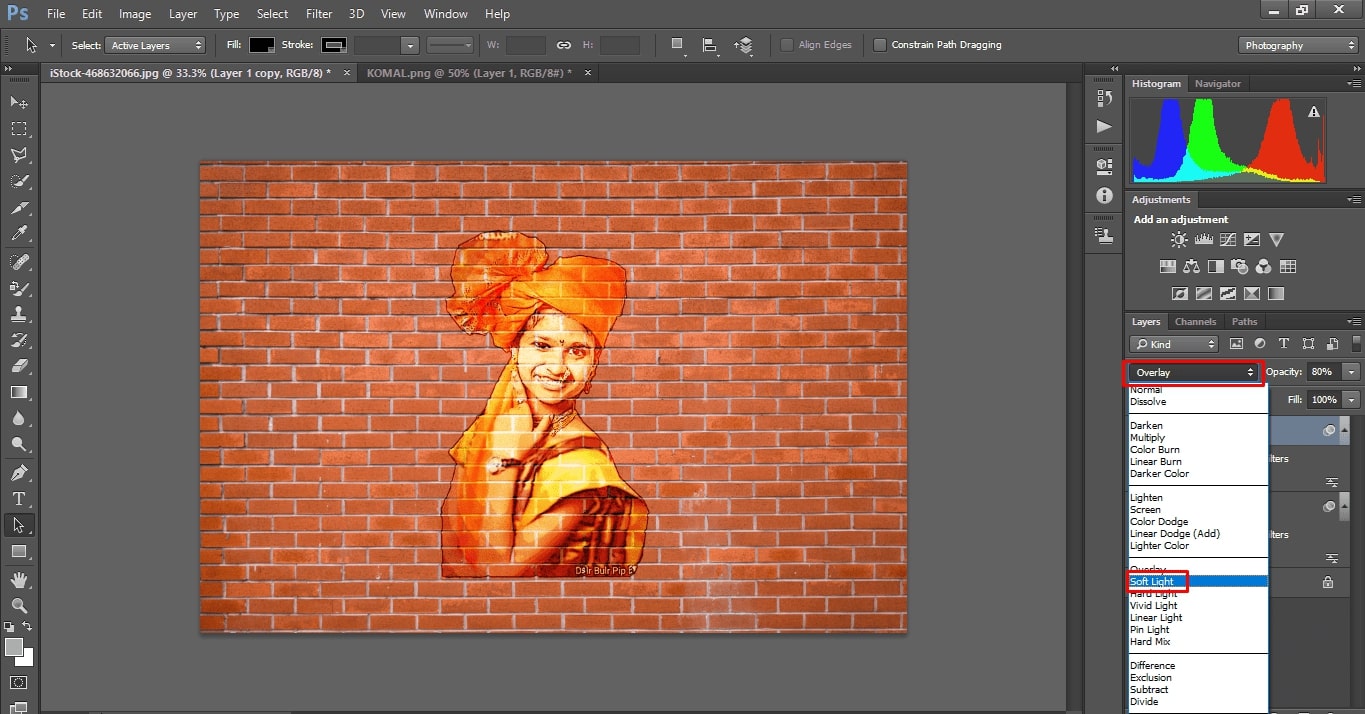Click the Fill percentage input field
This screenshot has width=1365, height=714.
pos(1323,400)
